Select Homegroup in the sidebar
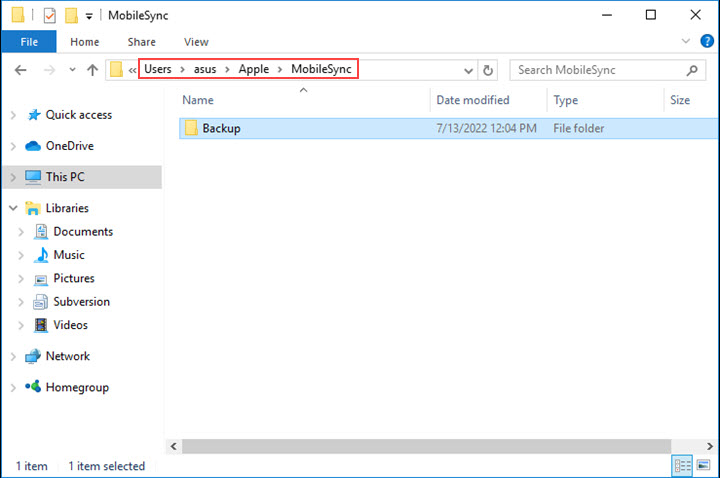 (77, 387)
